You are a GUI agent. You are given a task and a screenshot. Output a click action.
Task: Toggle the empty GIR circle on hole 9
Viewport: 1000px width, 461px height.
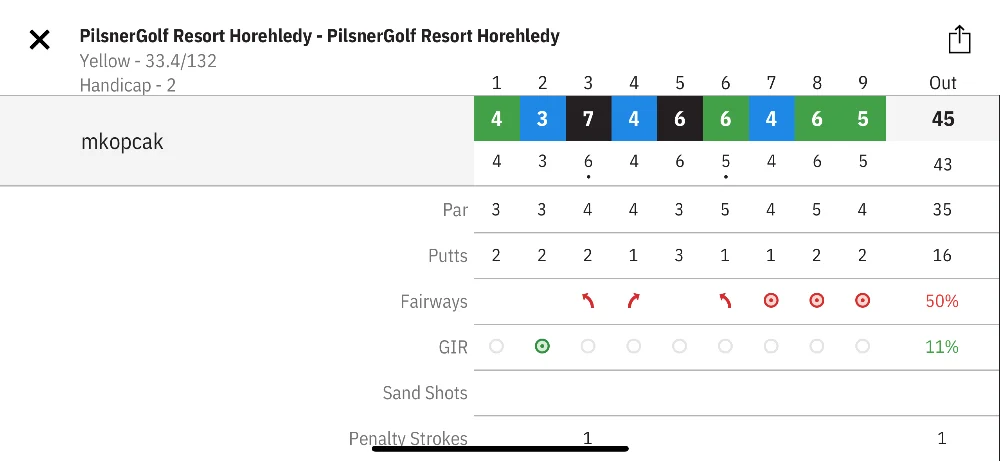(x=862, y=346)
